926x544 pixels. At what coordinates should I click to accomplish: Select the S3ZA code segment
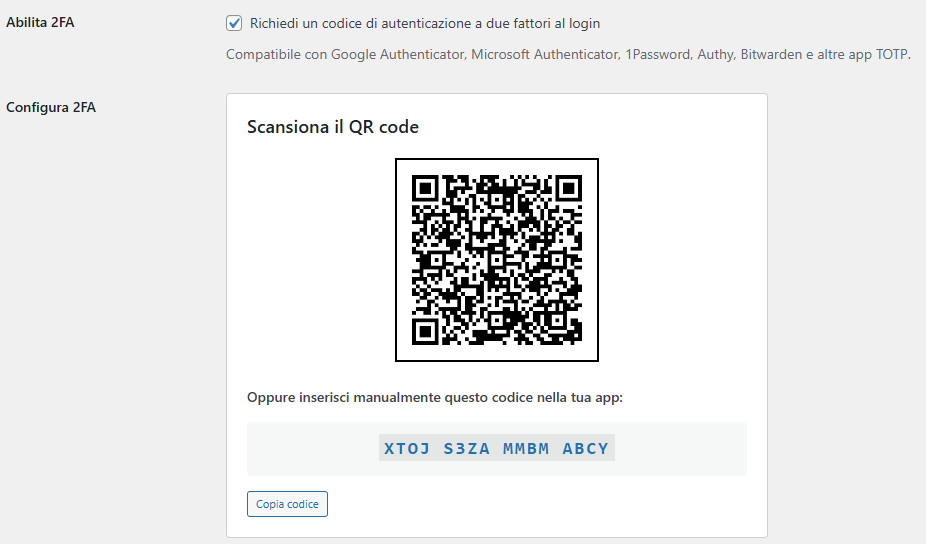pos(467,449)
